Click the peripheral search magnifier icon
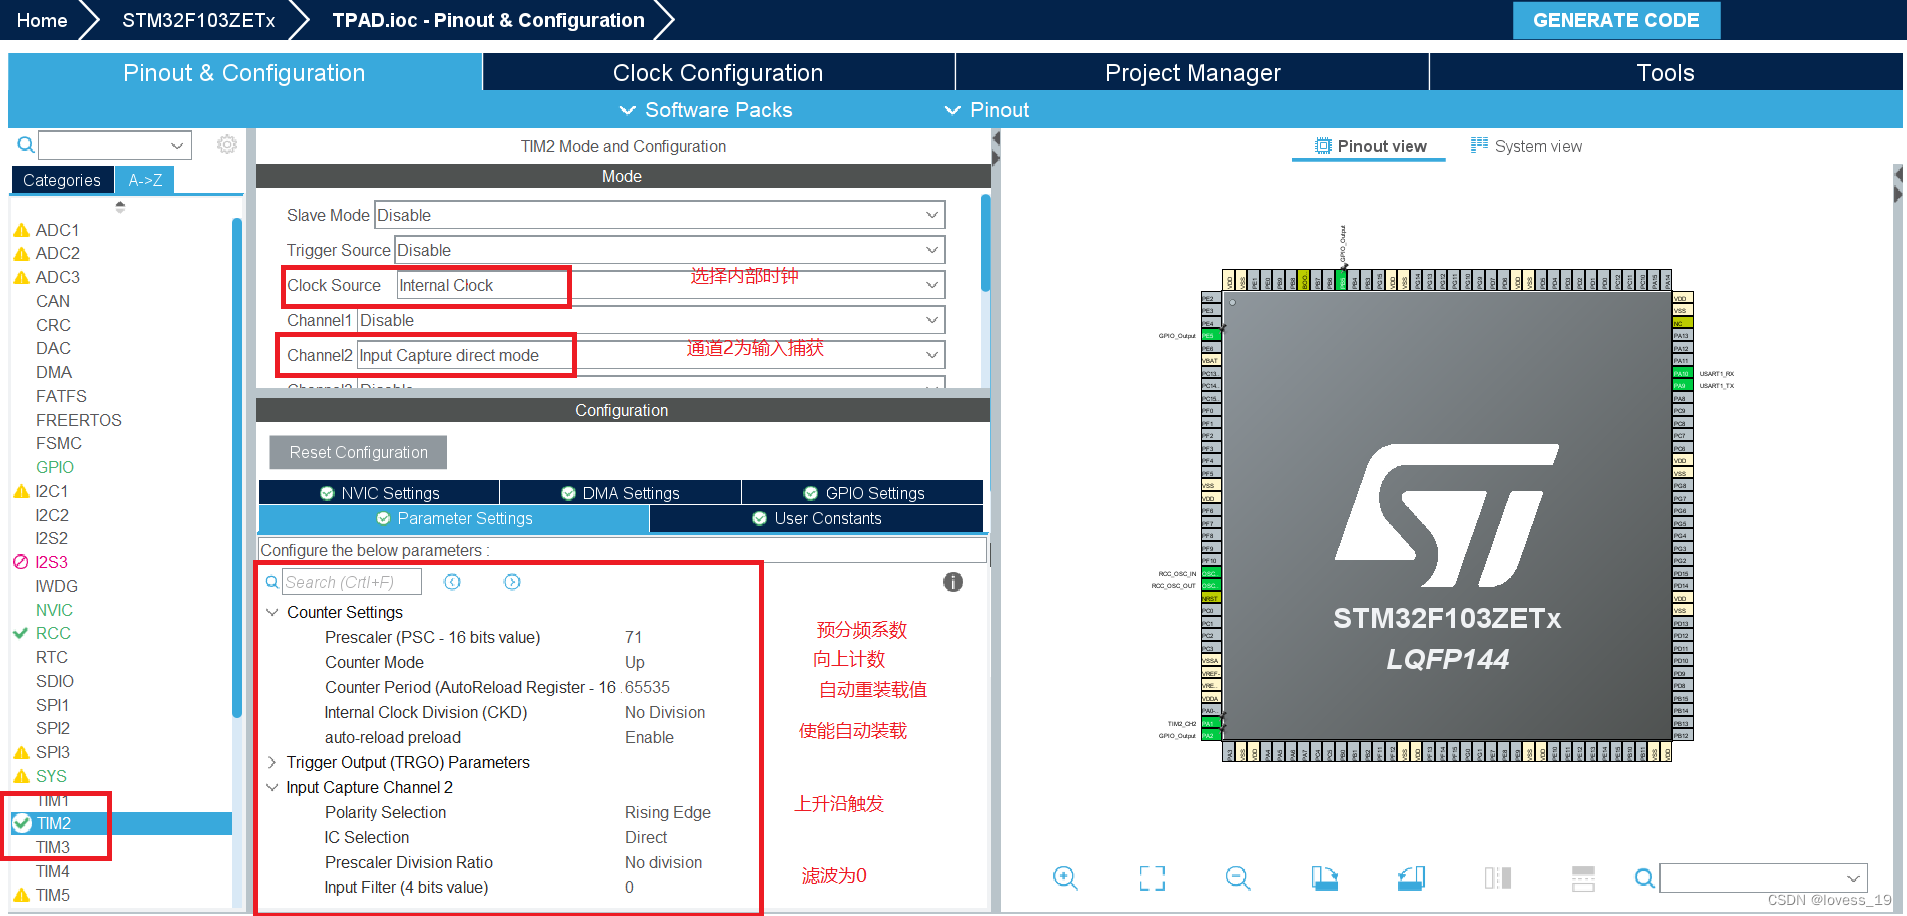Screen dimensions: 1907x916 pos(25,145)
